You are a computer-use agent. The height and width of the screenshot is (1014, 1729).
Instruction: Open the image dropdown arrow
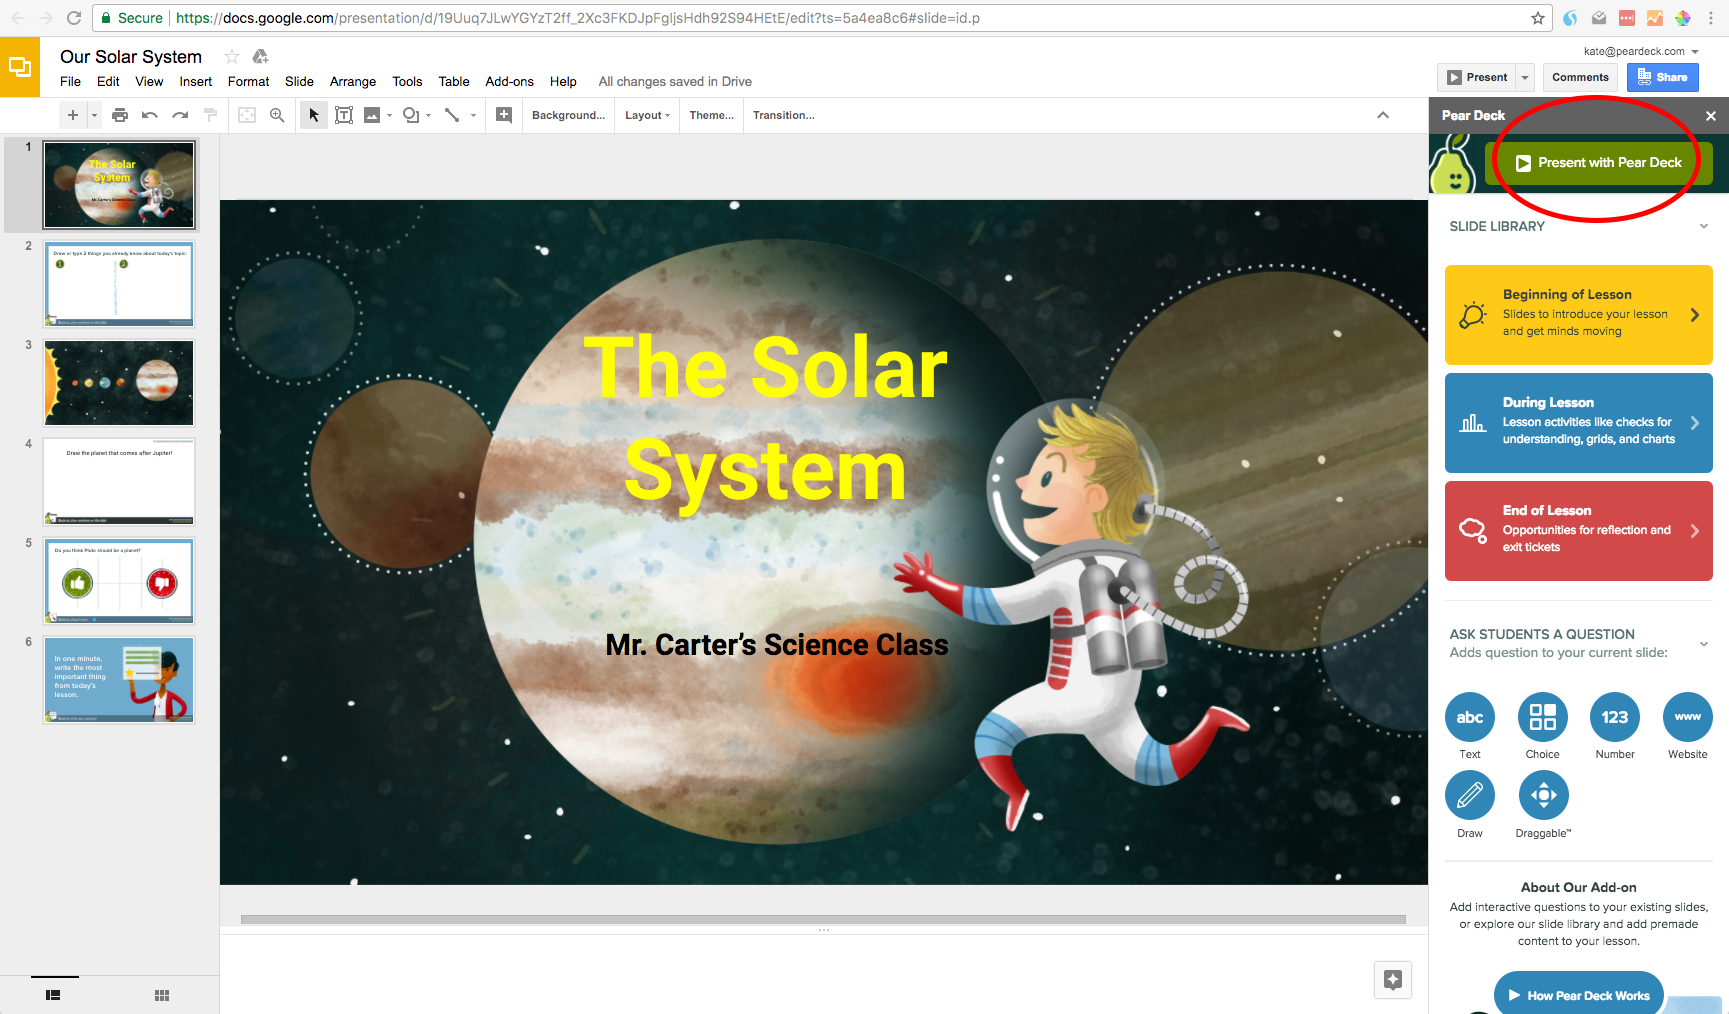389,115
